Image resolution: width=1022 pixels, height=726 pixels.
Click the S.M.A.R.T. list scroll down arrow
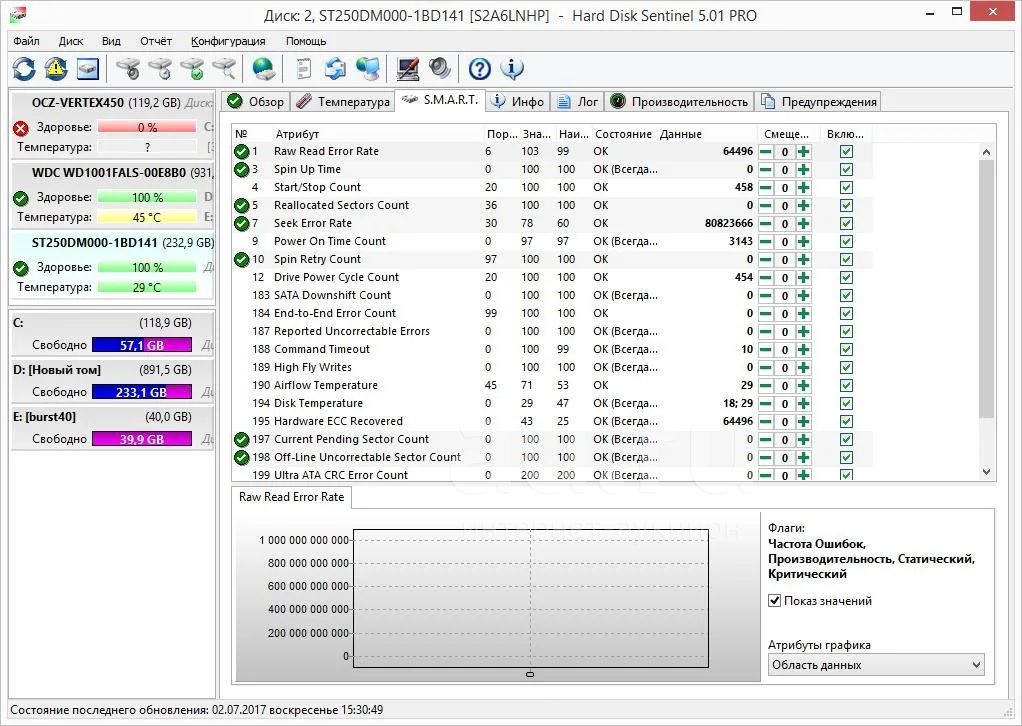click(986, 472)
